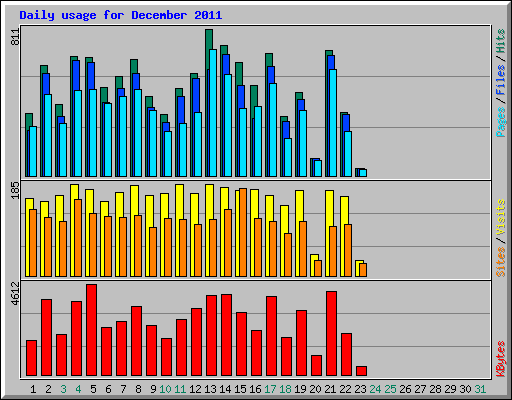The width and height of the screenshot is (512, 400).
Task: Click day '22' on the x-axis
Action: pos(345,389)
